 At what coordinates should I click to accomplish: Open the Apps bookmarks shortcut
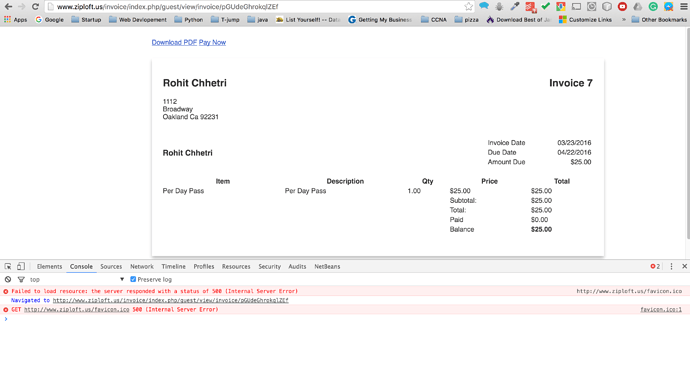(x=15, y=20)
